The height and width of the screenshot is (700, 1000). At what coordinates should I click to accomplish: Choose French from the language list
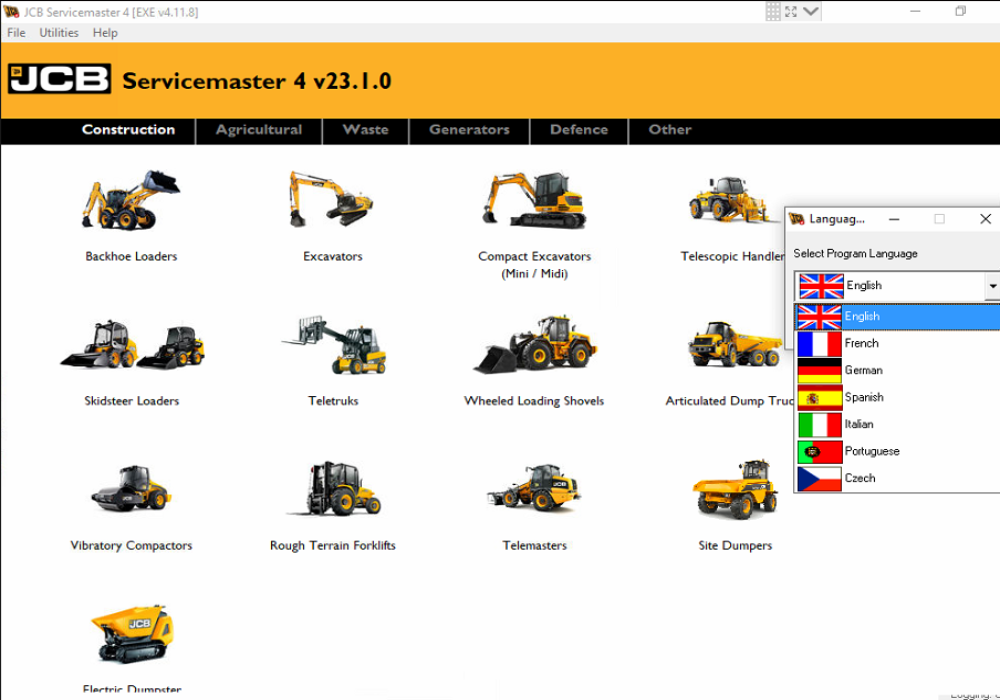(861, 343)
